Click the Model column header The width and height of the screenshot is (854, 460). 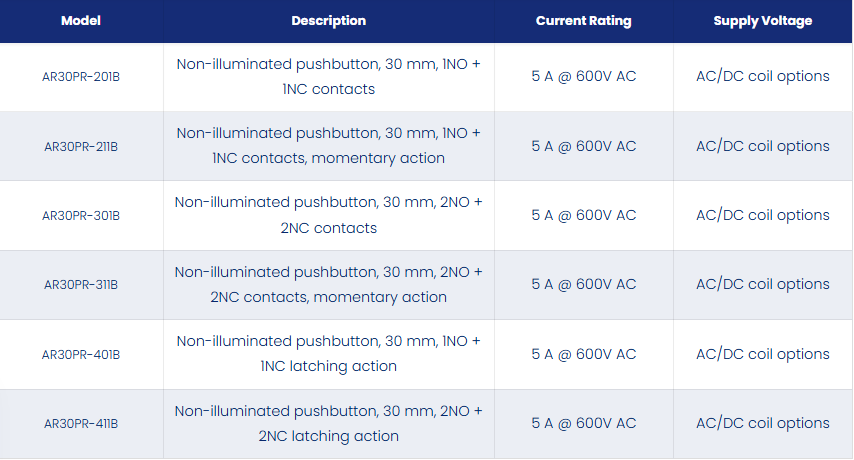click(x=81, y=21)
